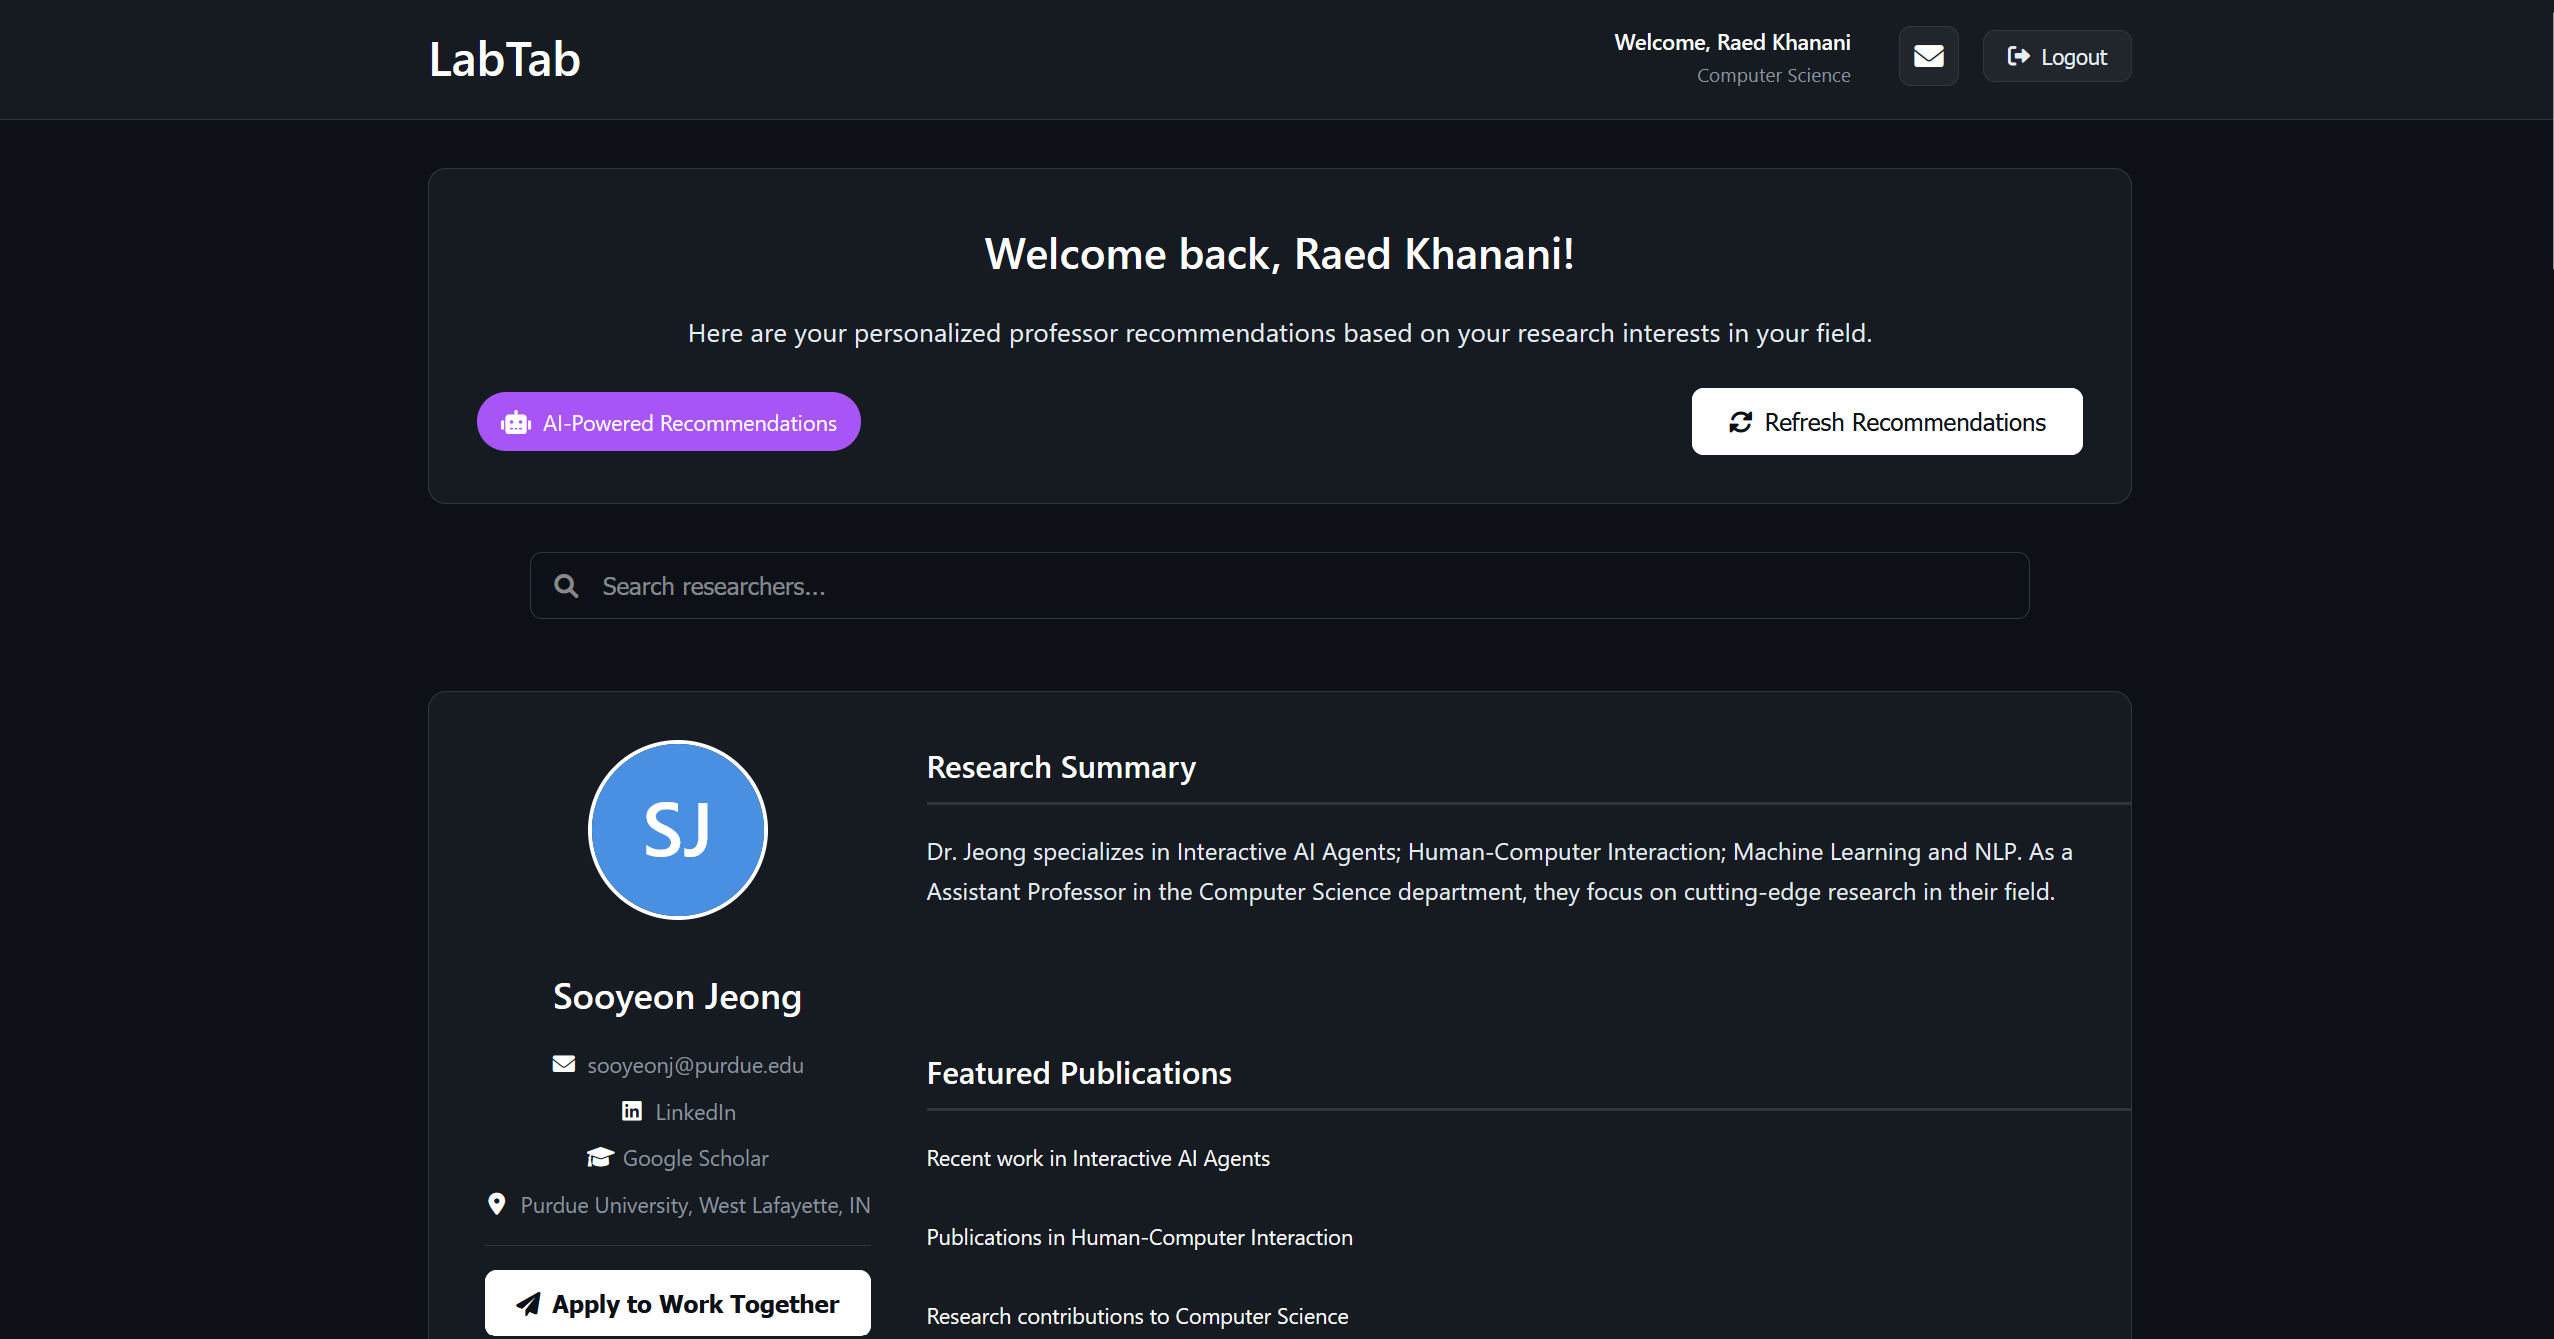
Task: Click the SJ avatar circle
Action: coord(678,830)
